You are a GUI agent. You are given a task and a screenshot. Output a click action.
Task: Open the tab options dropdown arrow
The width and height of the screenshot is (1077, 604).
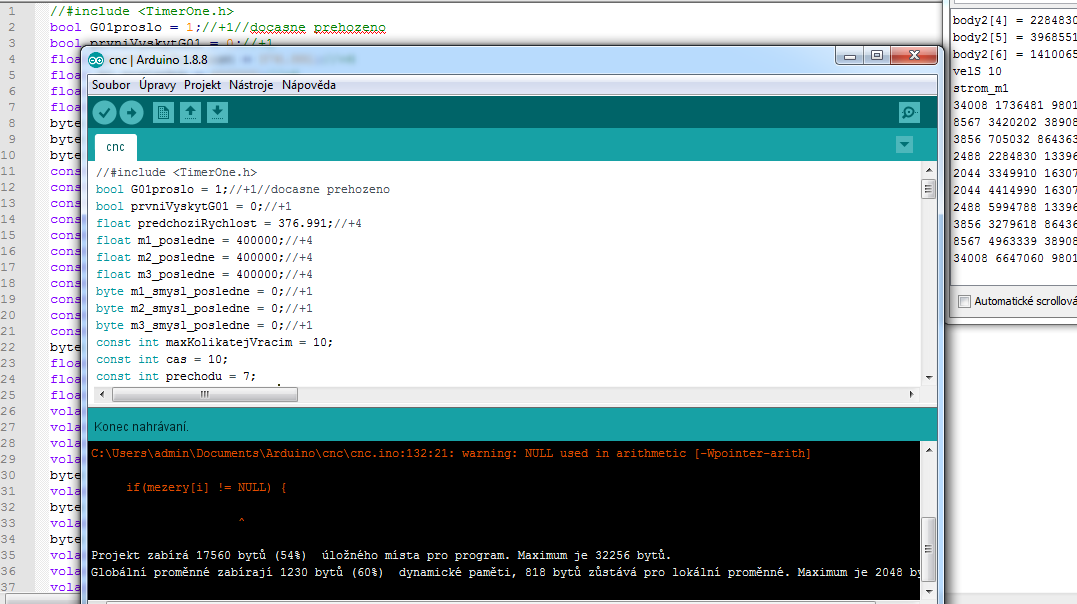point(904,145)
